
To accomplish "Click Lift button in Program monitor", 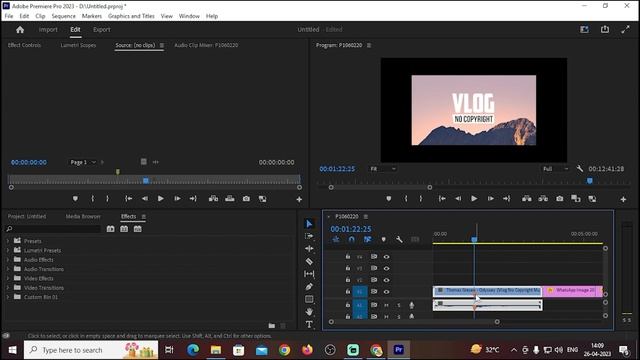I will (527, 199).
